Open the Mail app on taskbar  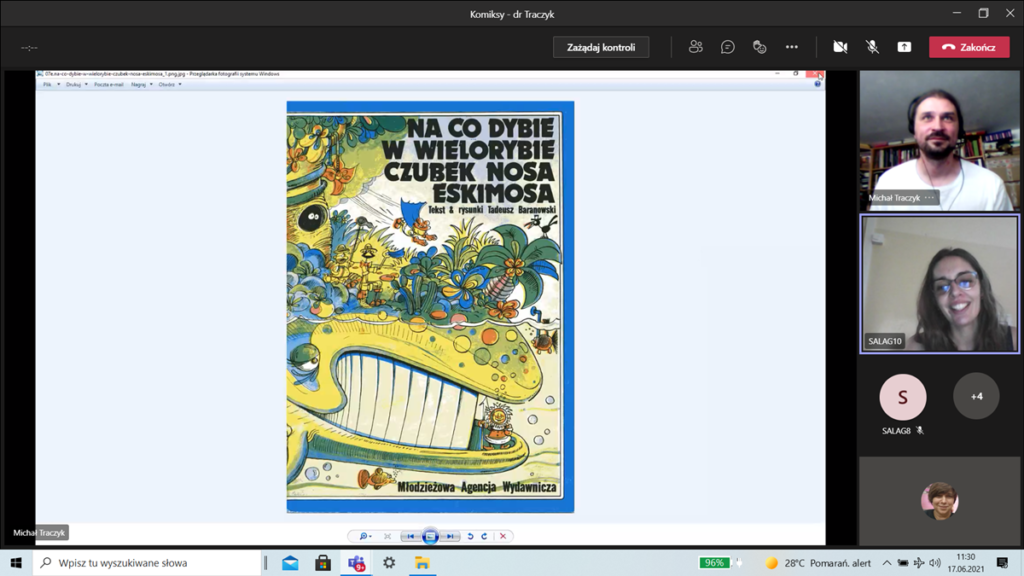[x=291, y=562]
